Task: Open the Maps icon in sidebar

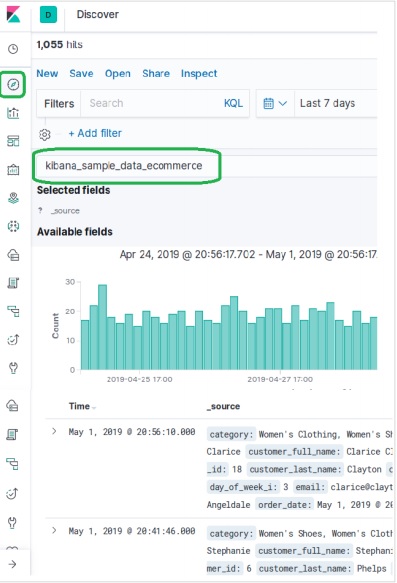Action: pyautogui.click(x=13, y=198)
